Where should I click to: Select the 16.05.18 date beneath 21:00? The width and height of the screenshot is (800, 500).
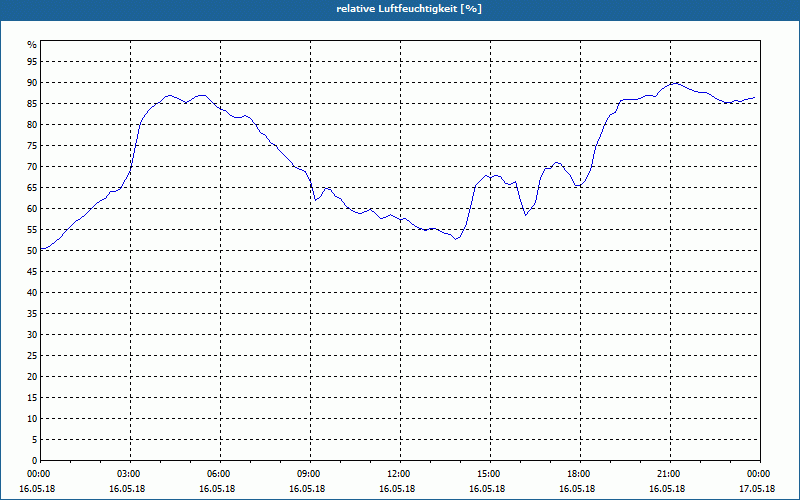[x=667, y=489]
